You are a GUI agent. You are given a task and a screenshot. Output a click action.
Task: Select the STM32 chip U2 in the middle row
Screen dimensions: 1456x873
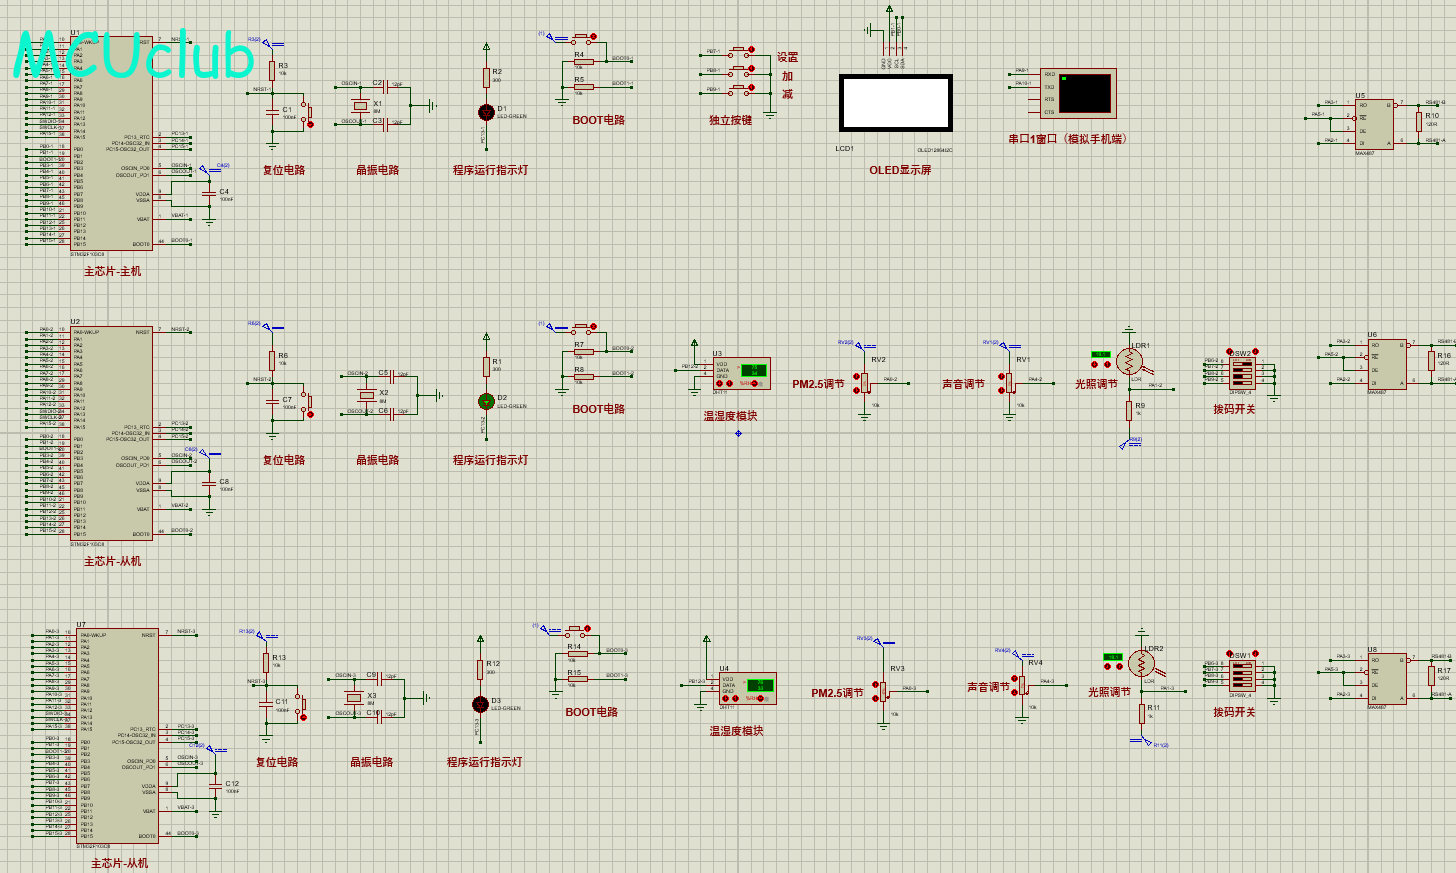(x=111, y=433)
